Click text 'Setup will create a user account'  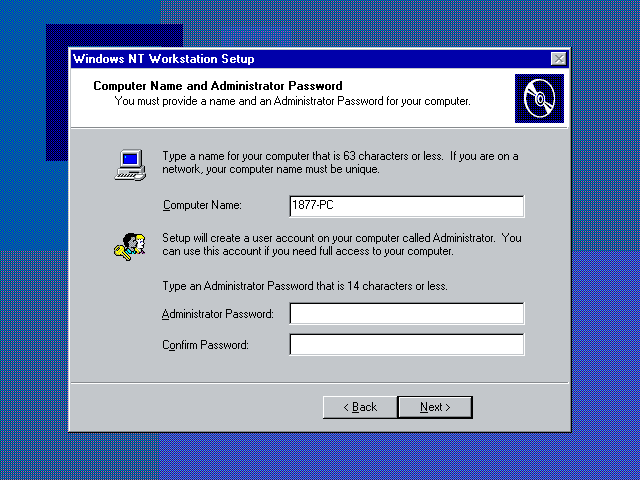click(238, 238)
